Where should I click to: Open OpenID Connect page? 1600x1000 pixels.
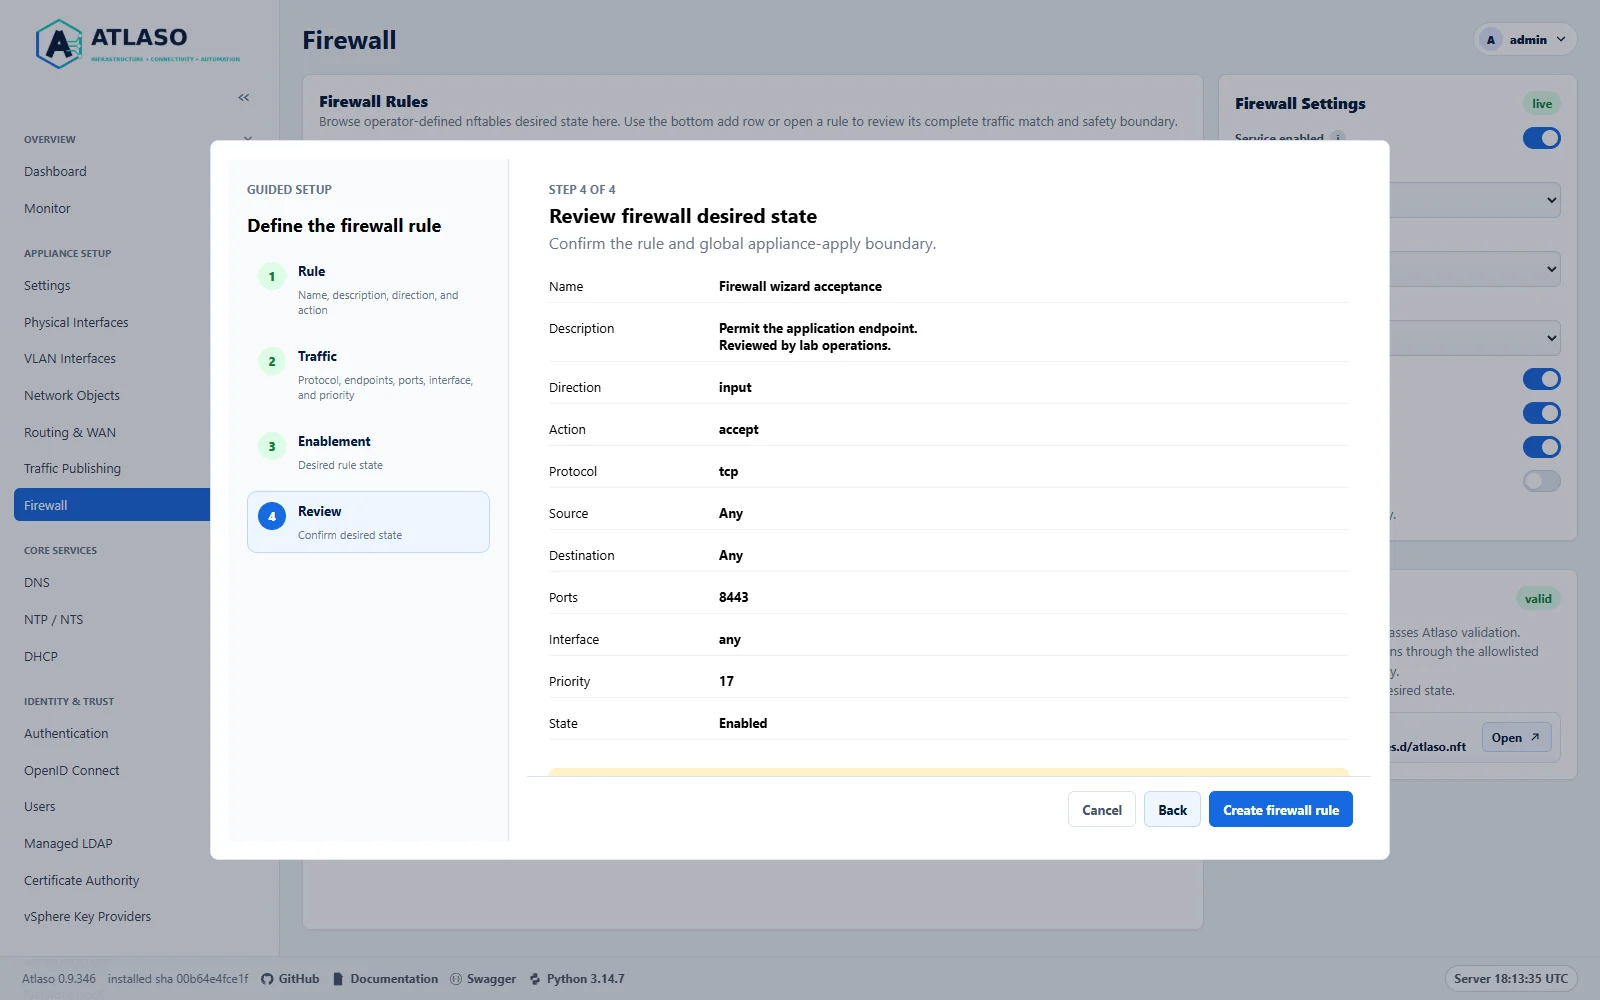click(x=72, y=771)
